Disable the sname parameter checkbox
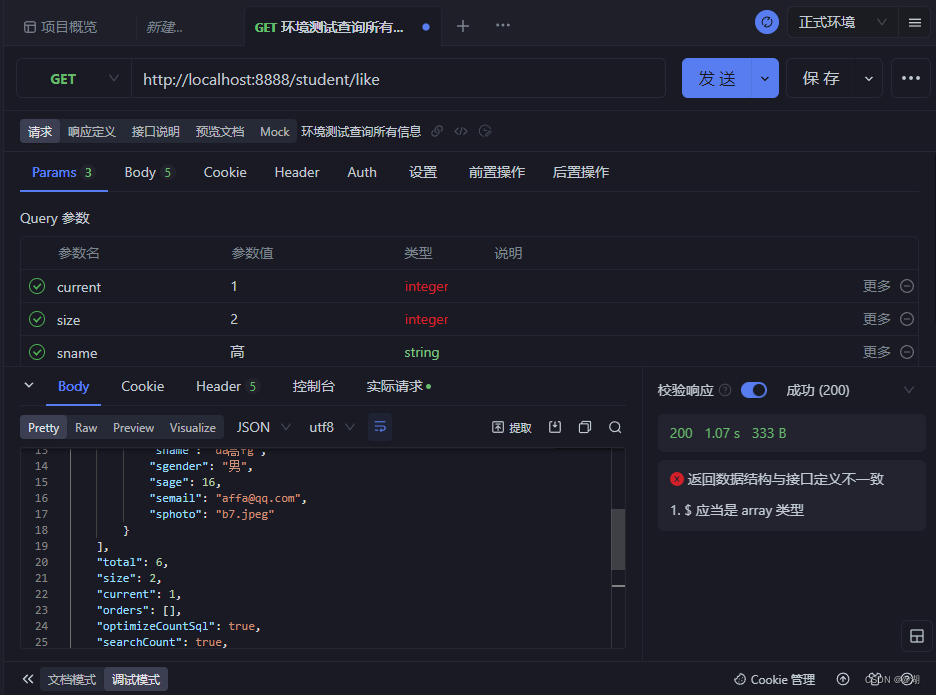The image size is (936, 695). click(x=37, y=352)
